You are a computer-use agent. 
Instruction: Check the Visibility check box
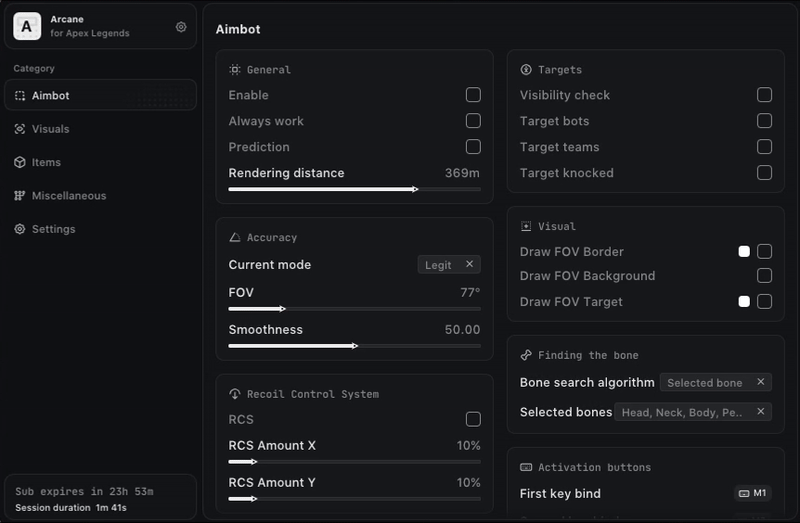(764, 95)
